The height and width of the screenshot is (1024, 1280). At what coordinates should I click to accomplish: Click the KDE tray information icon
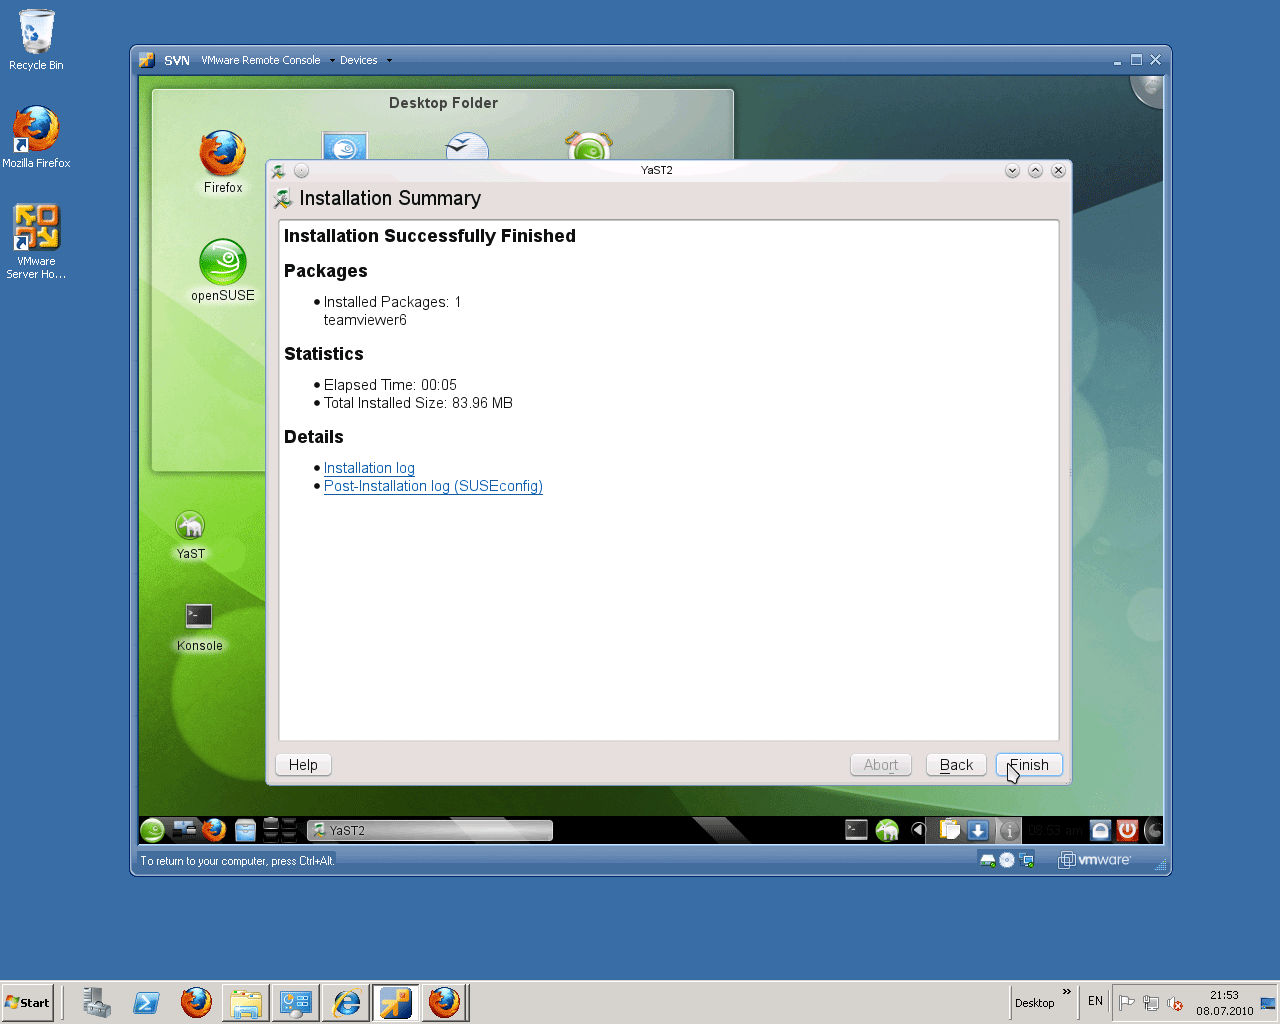pyautogui.click(x=1009, y=830)
